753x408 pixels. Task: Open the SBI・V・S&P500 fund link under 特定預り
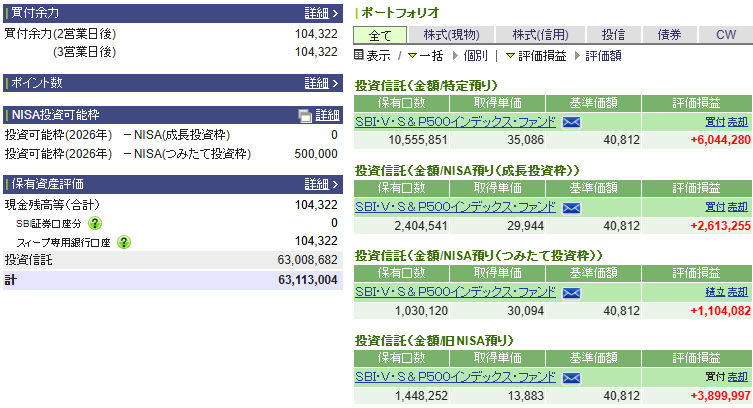[455, 122]
